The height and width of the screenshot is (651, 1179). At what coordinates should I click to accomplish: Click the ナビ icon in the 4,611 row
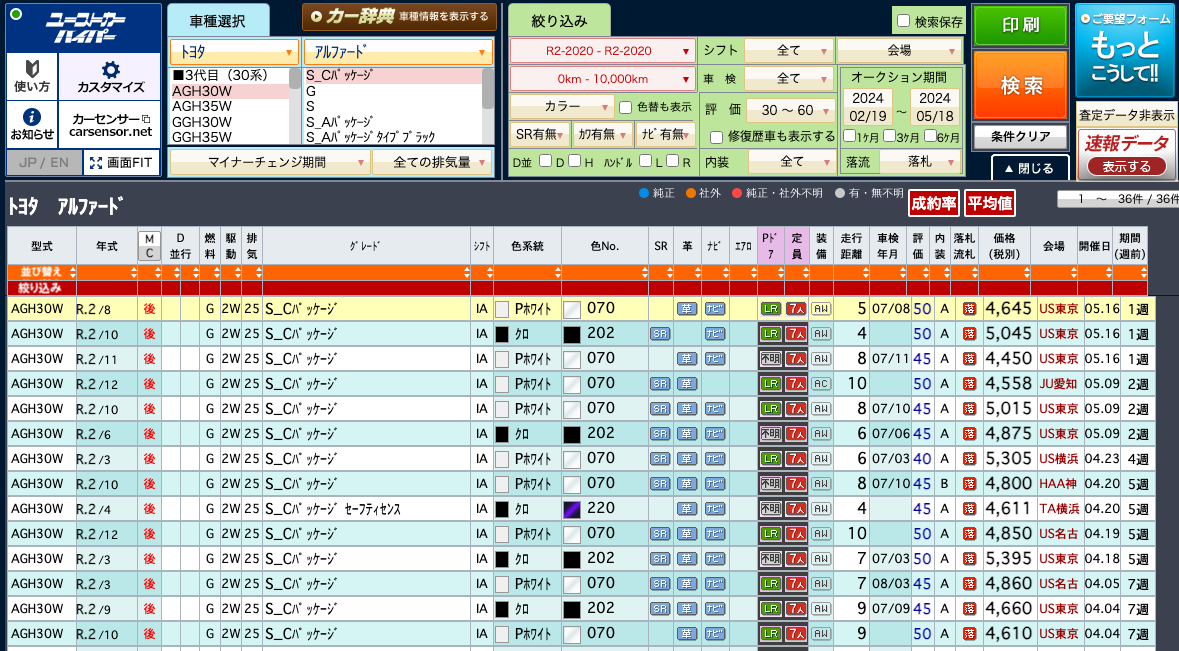(715, 509)
